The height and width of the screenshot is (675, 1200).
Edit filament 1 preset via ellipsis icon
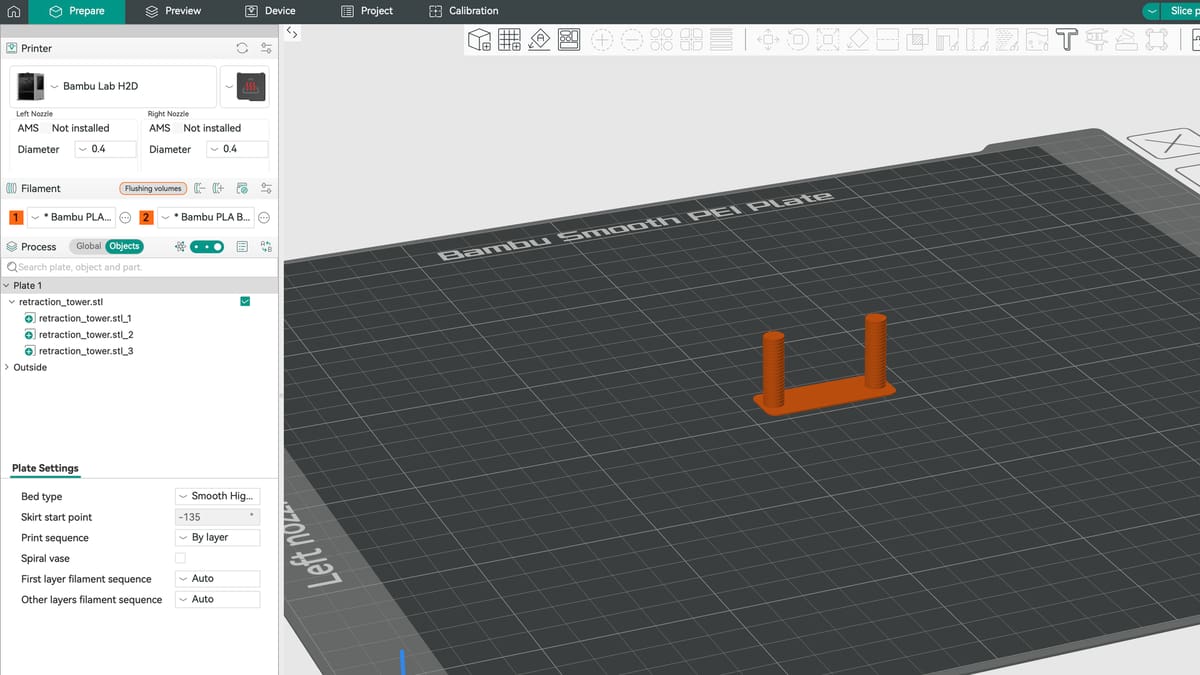tap(126, 217)
